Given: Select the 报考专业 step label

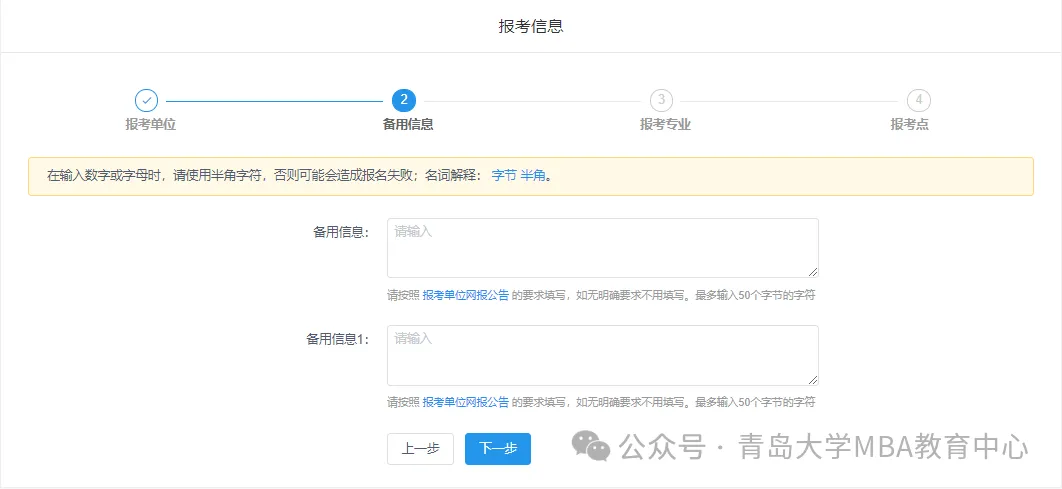Looking at the screenshot, I should [665, 125].
